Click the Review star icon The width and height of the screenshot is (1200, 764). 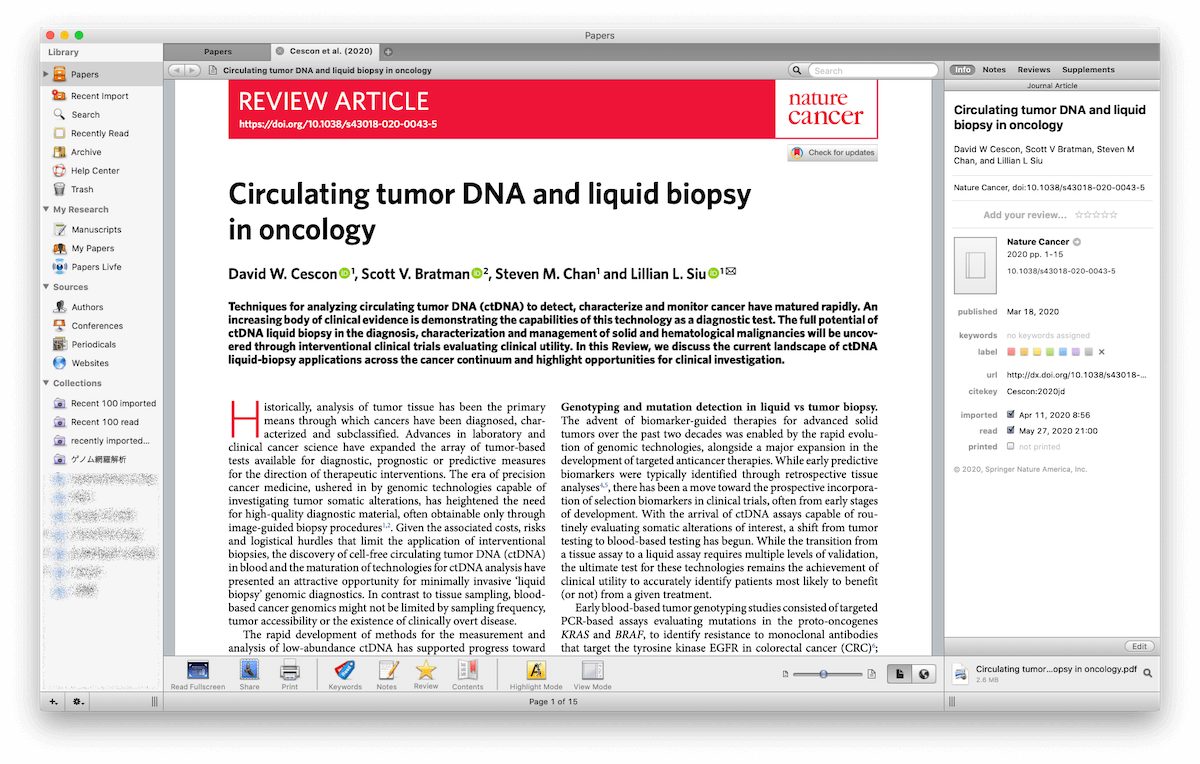(x=426, y=671)
